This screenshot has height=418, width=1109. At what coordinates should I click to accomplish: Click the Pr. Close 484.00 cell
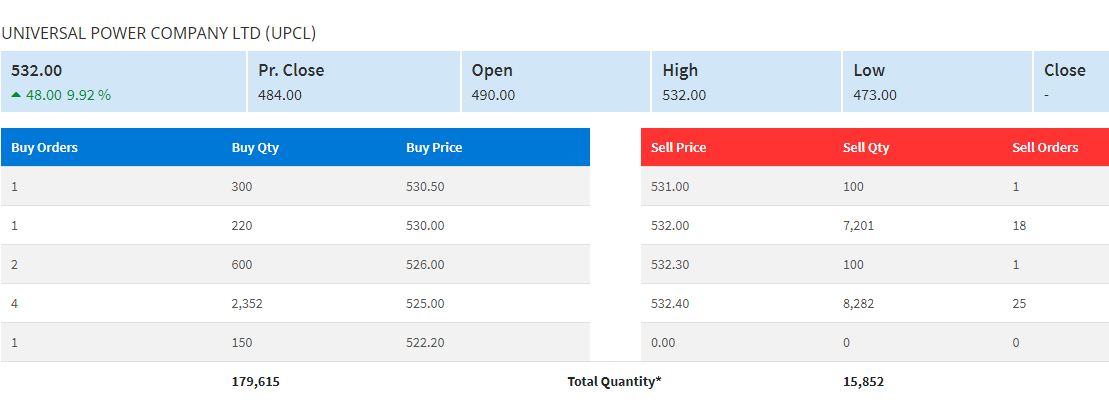coord(354,81)
